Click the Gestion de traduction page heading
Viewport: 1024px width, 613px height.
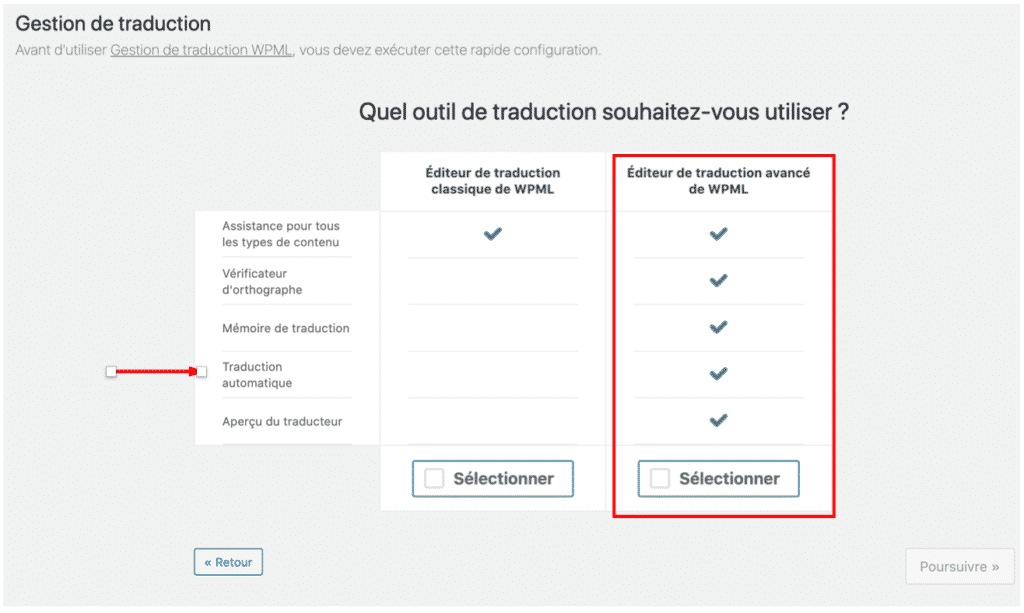[112, 23]
